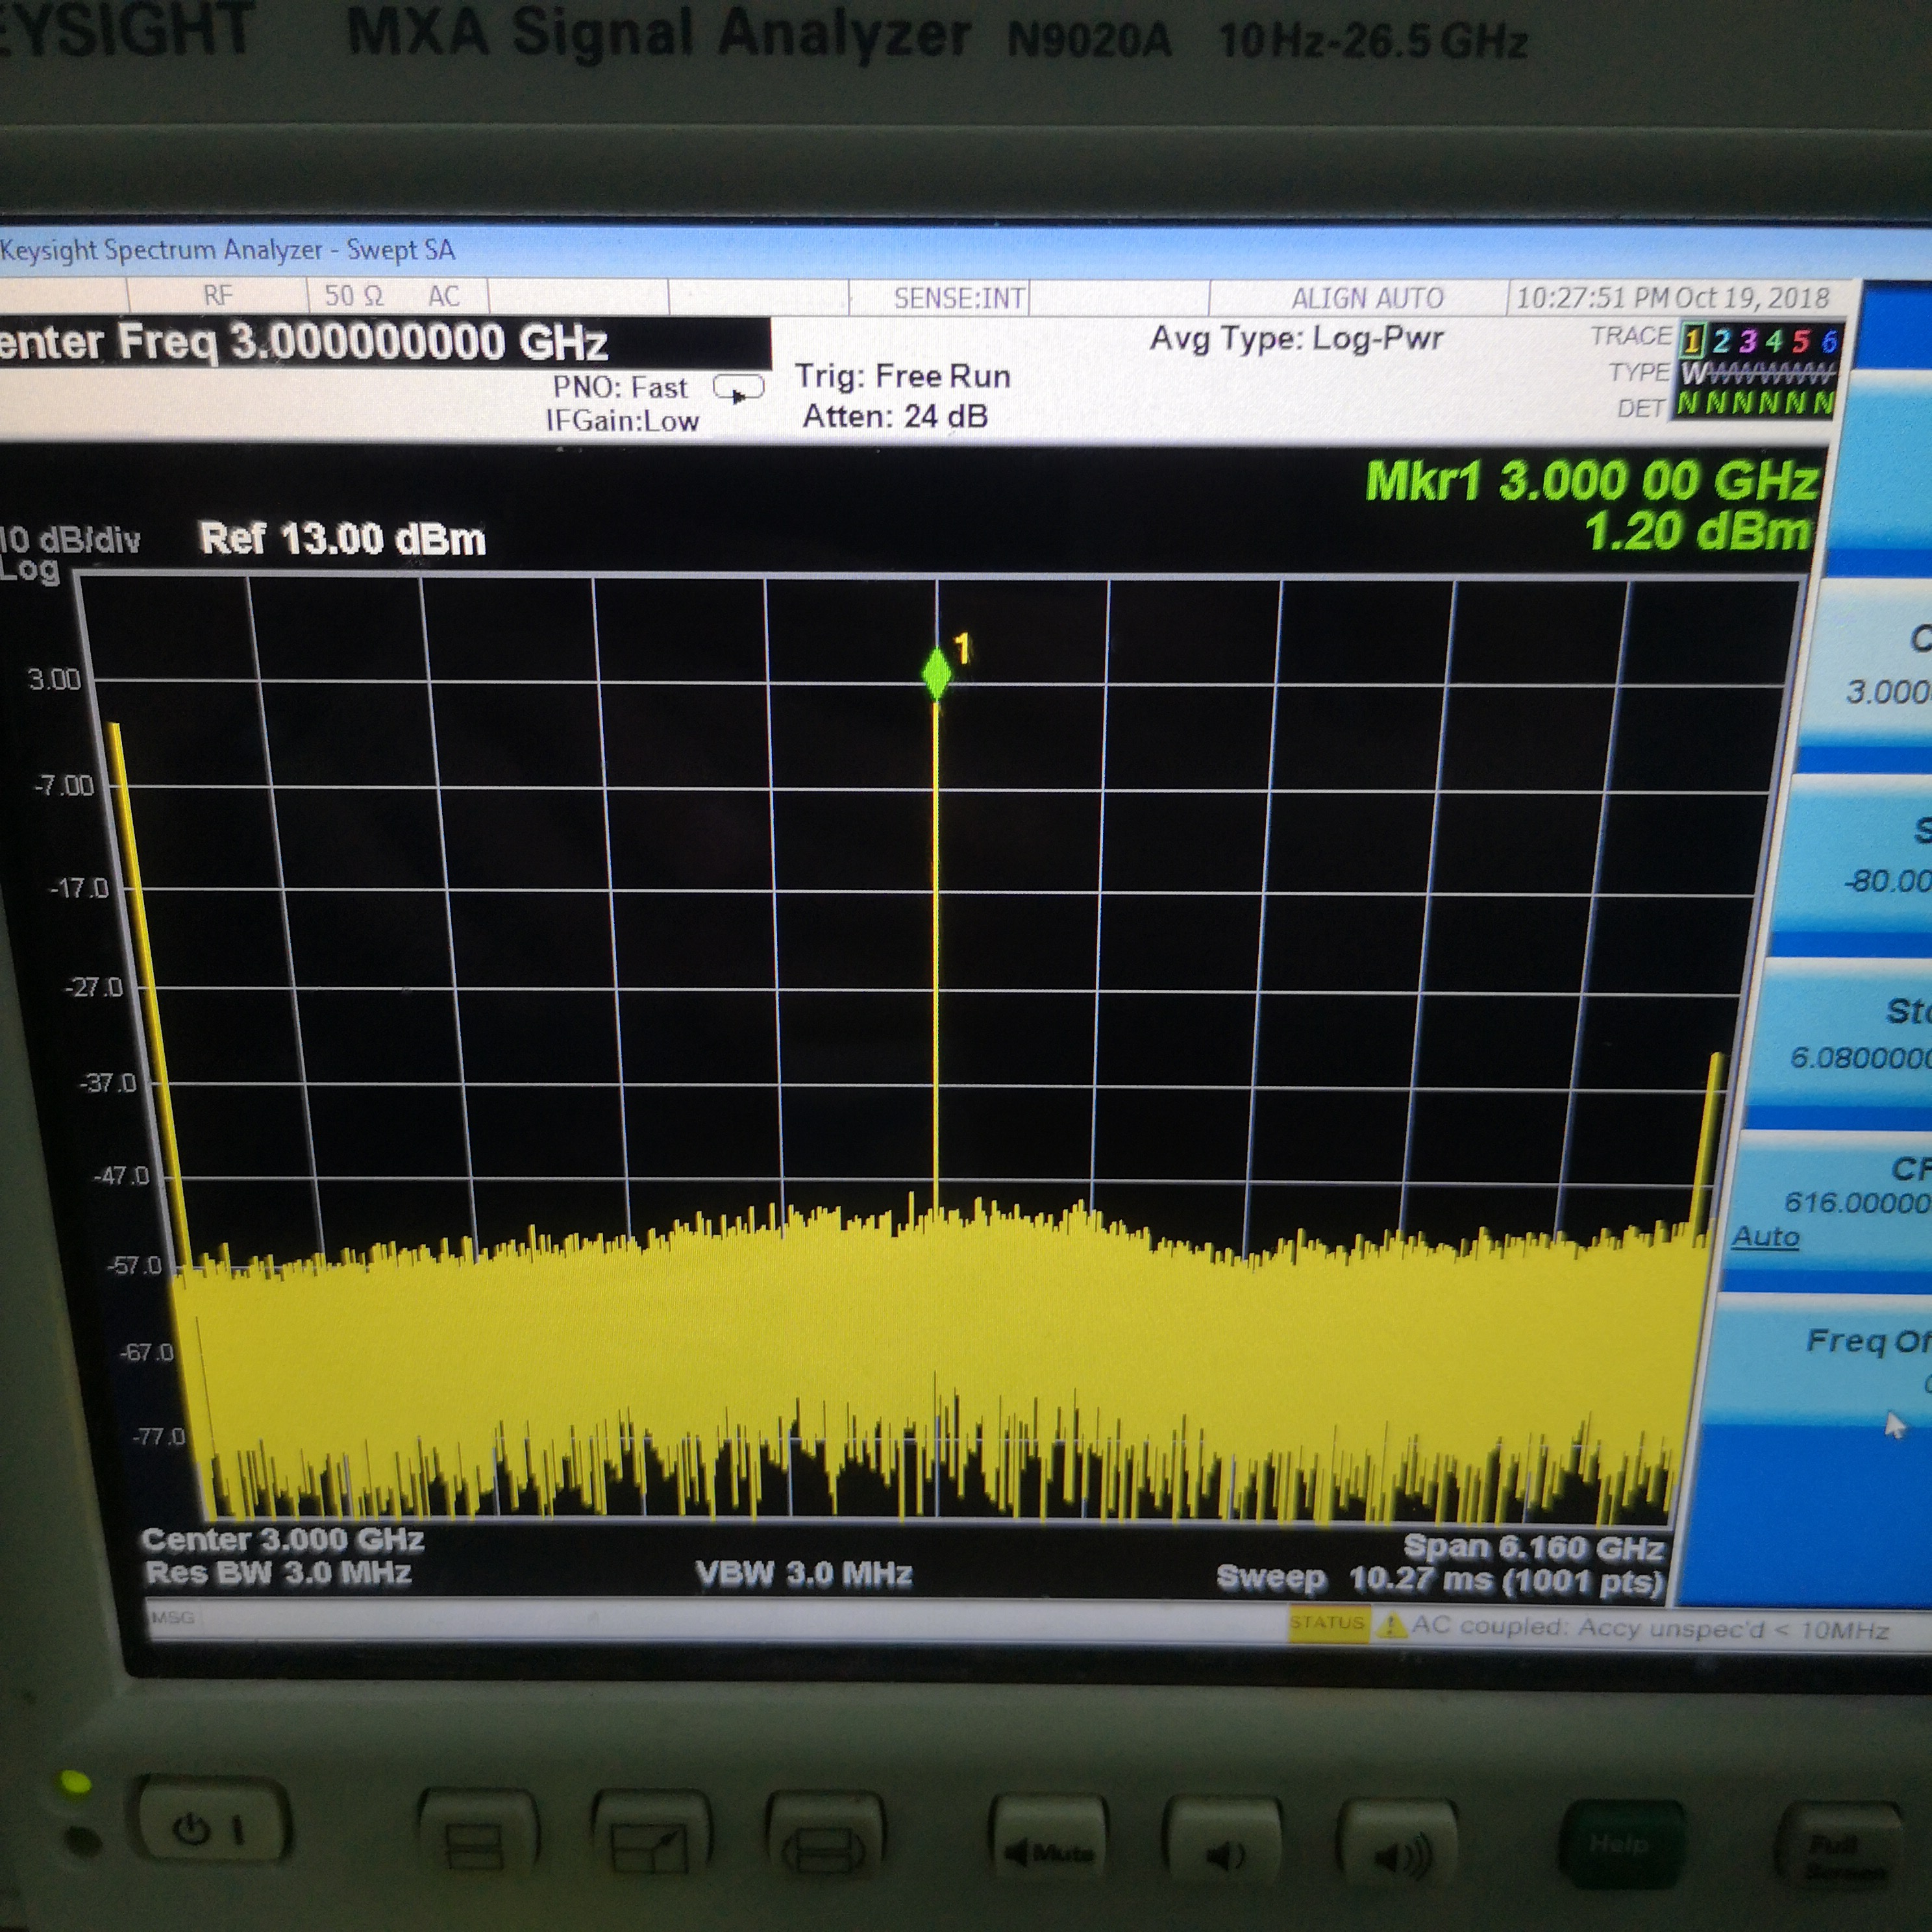Image resolution: width=1932 pixels, height=1932 pixels.
Task: Toggle the Auto setting on CF Step softkey
Action: [1765, 1237]
